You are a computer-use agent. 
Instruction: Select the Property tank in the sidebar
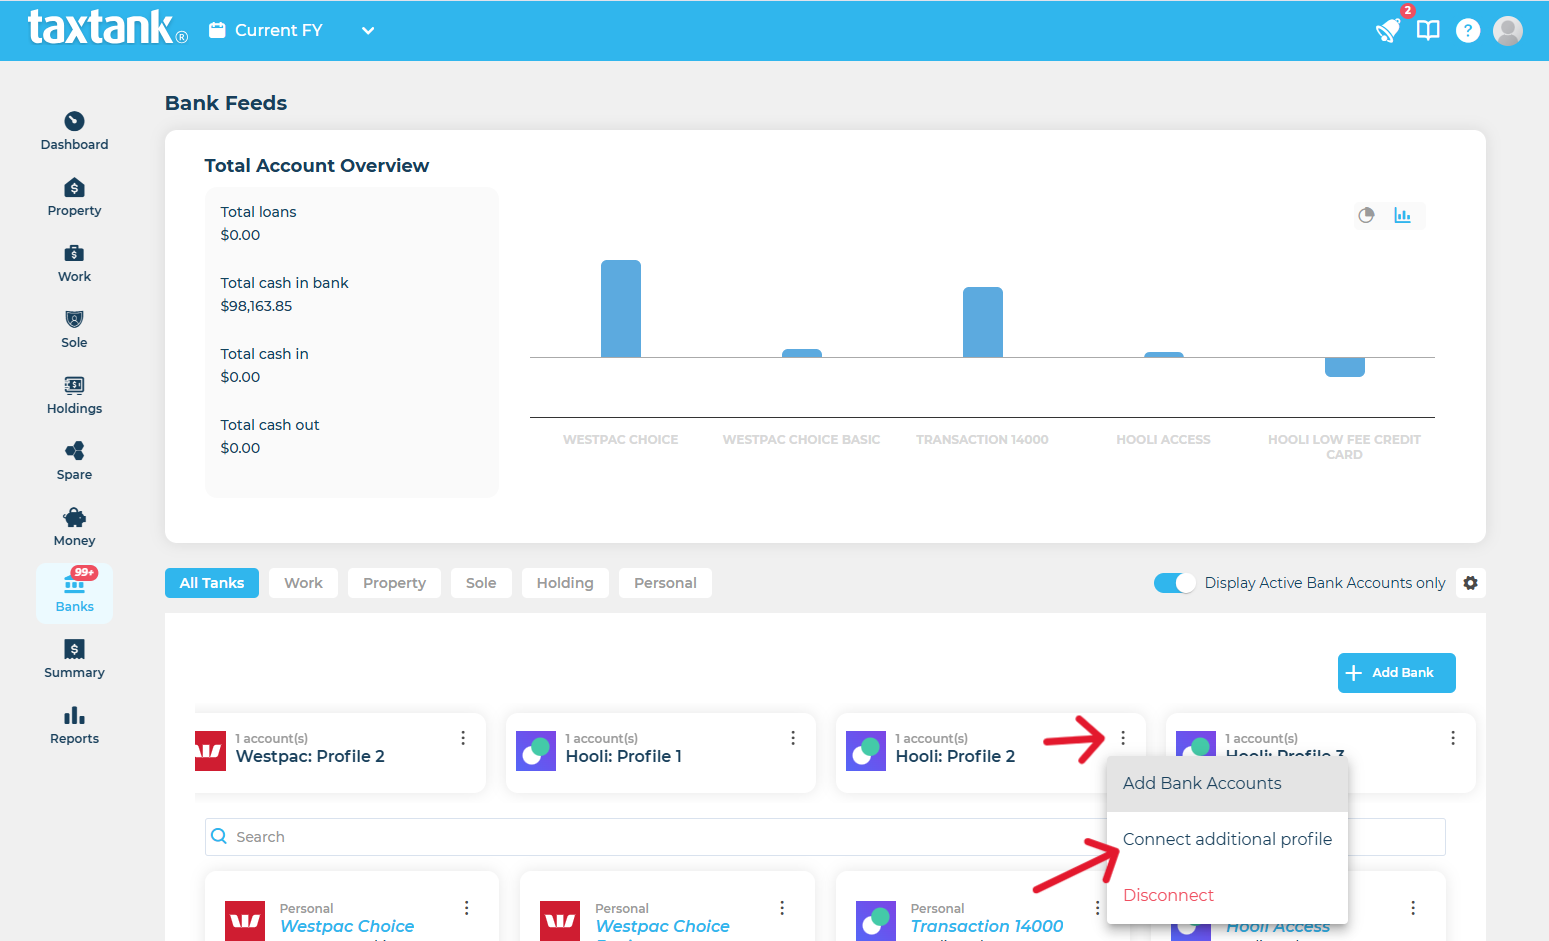(x=73, y=197)
